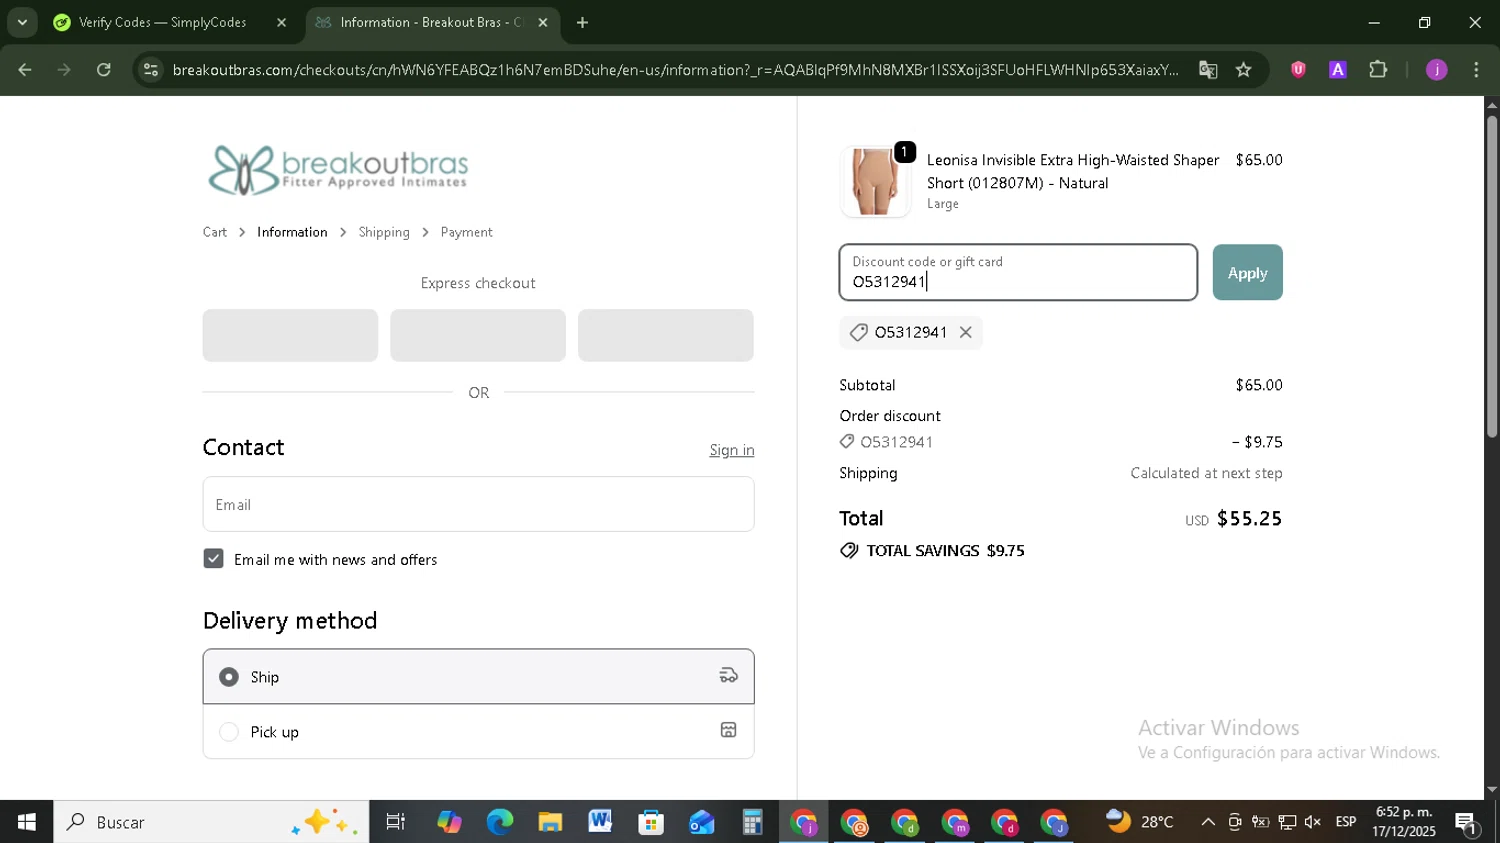Image resolution: width=1500 pixels, height=843 pixels.
Task: Reload the checkout page
Action: click(x=104, y=70)
